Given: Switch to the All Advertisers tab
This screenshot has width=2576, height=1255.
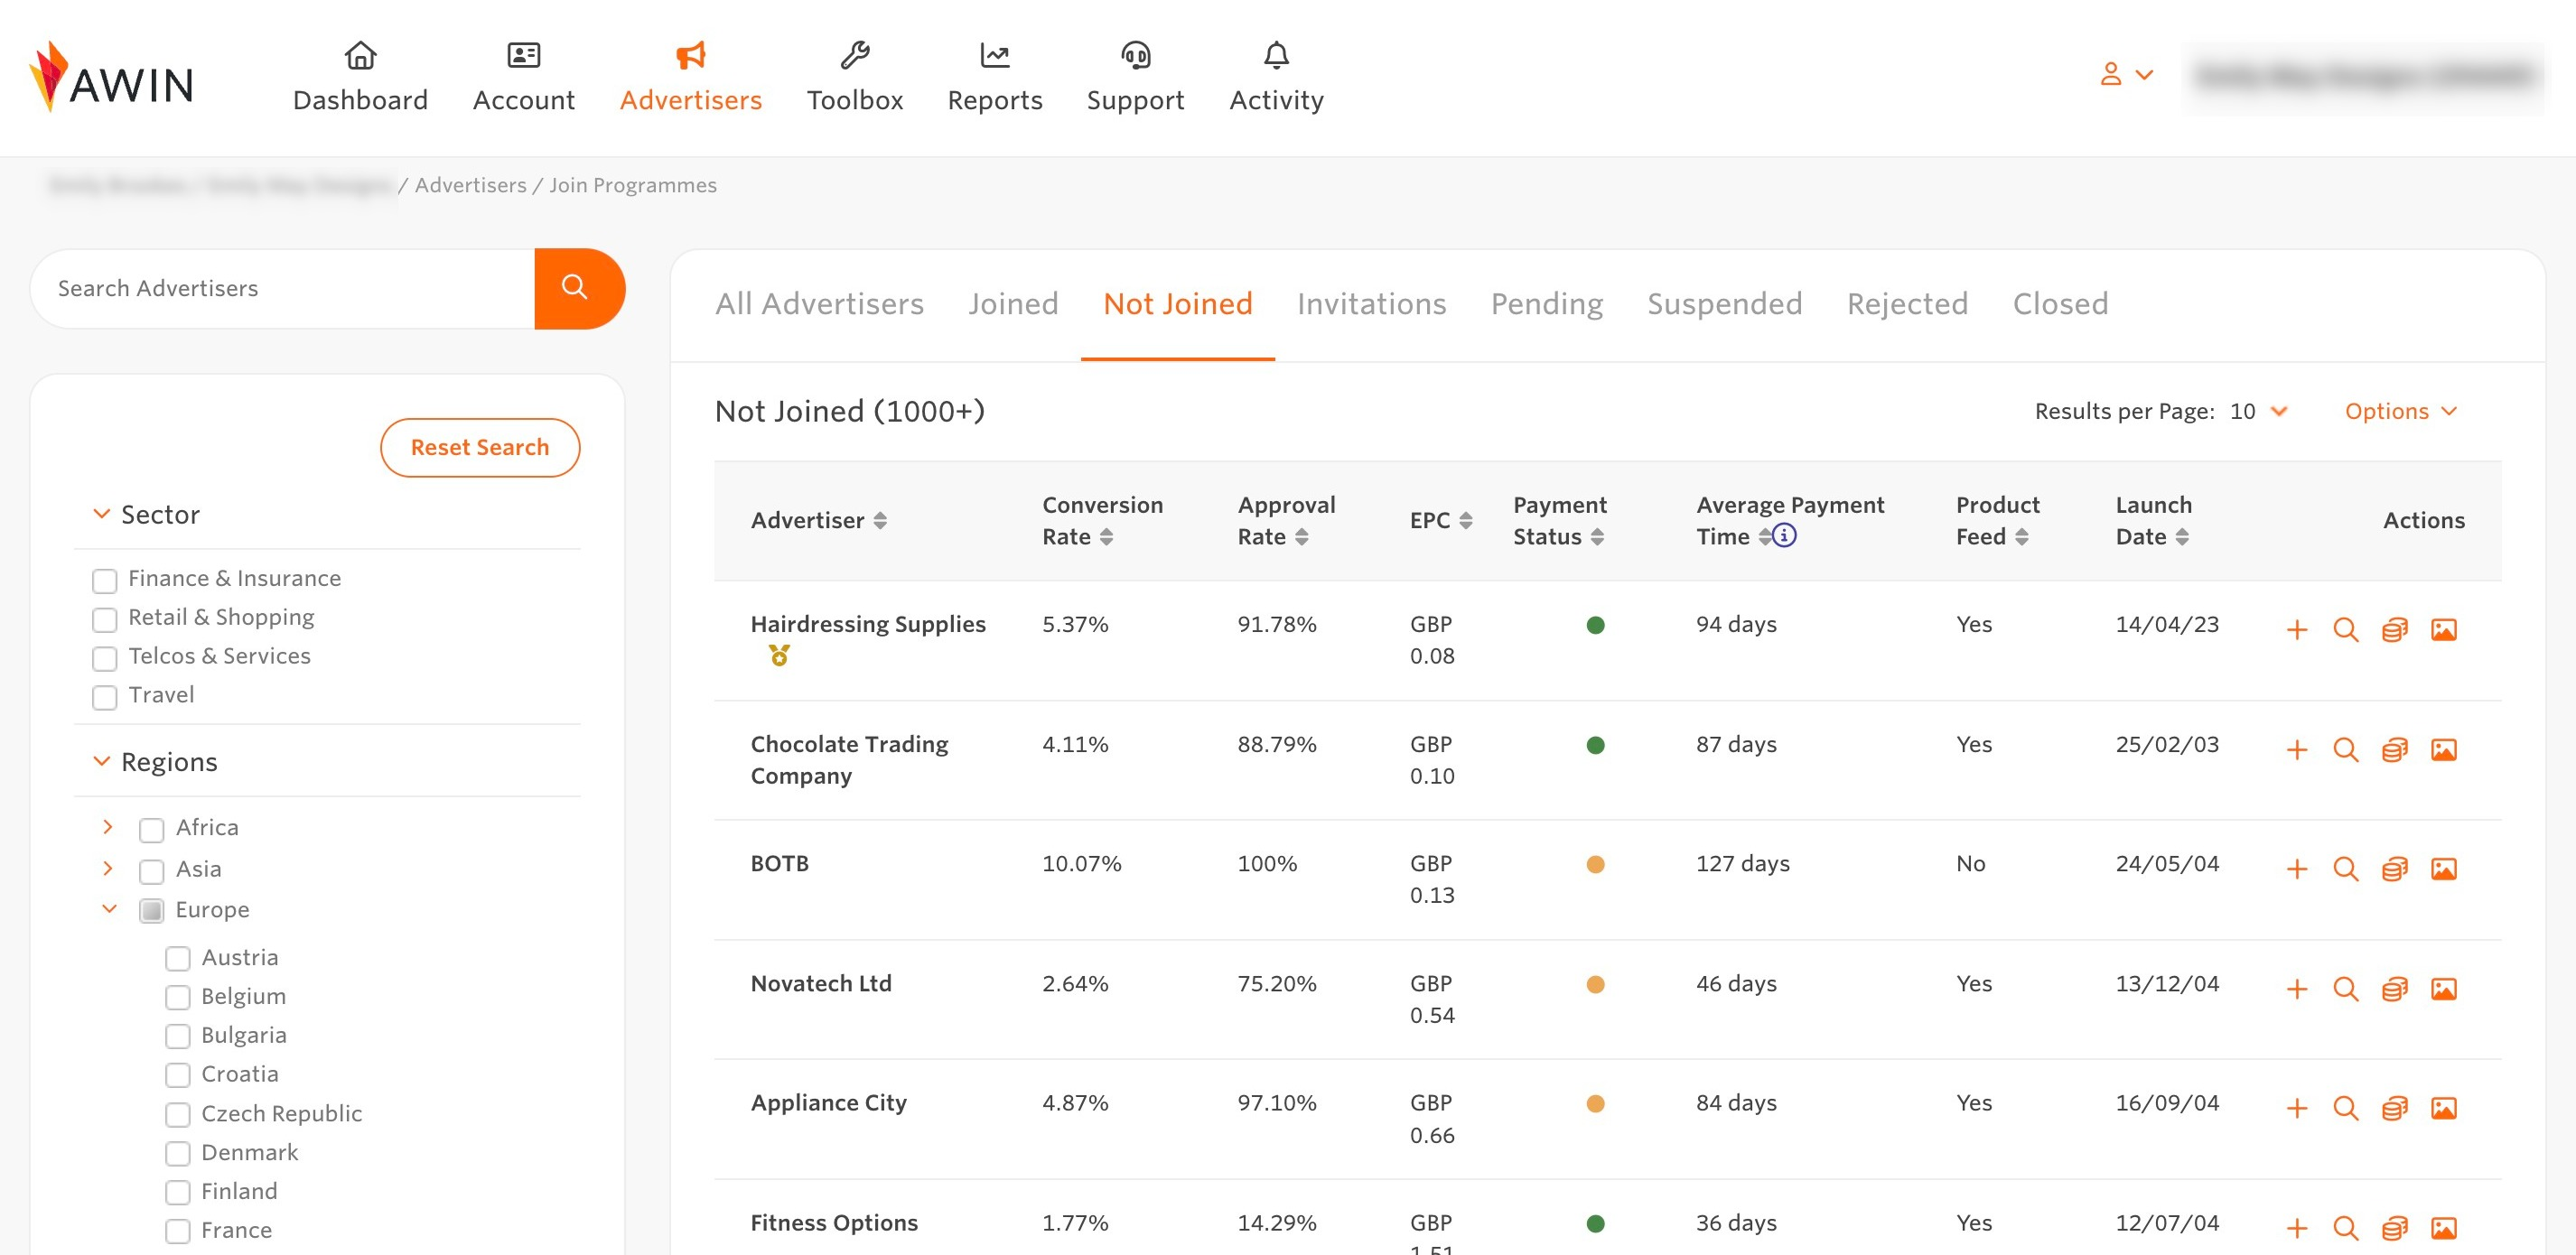Looking at the screenshot, I should (819, 303).
